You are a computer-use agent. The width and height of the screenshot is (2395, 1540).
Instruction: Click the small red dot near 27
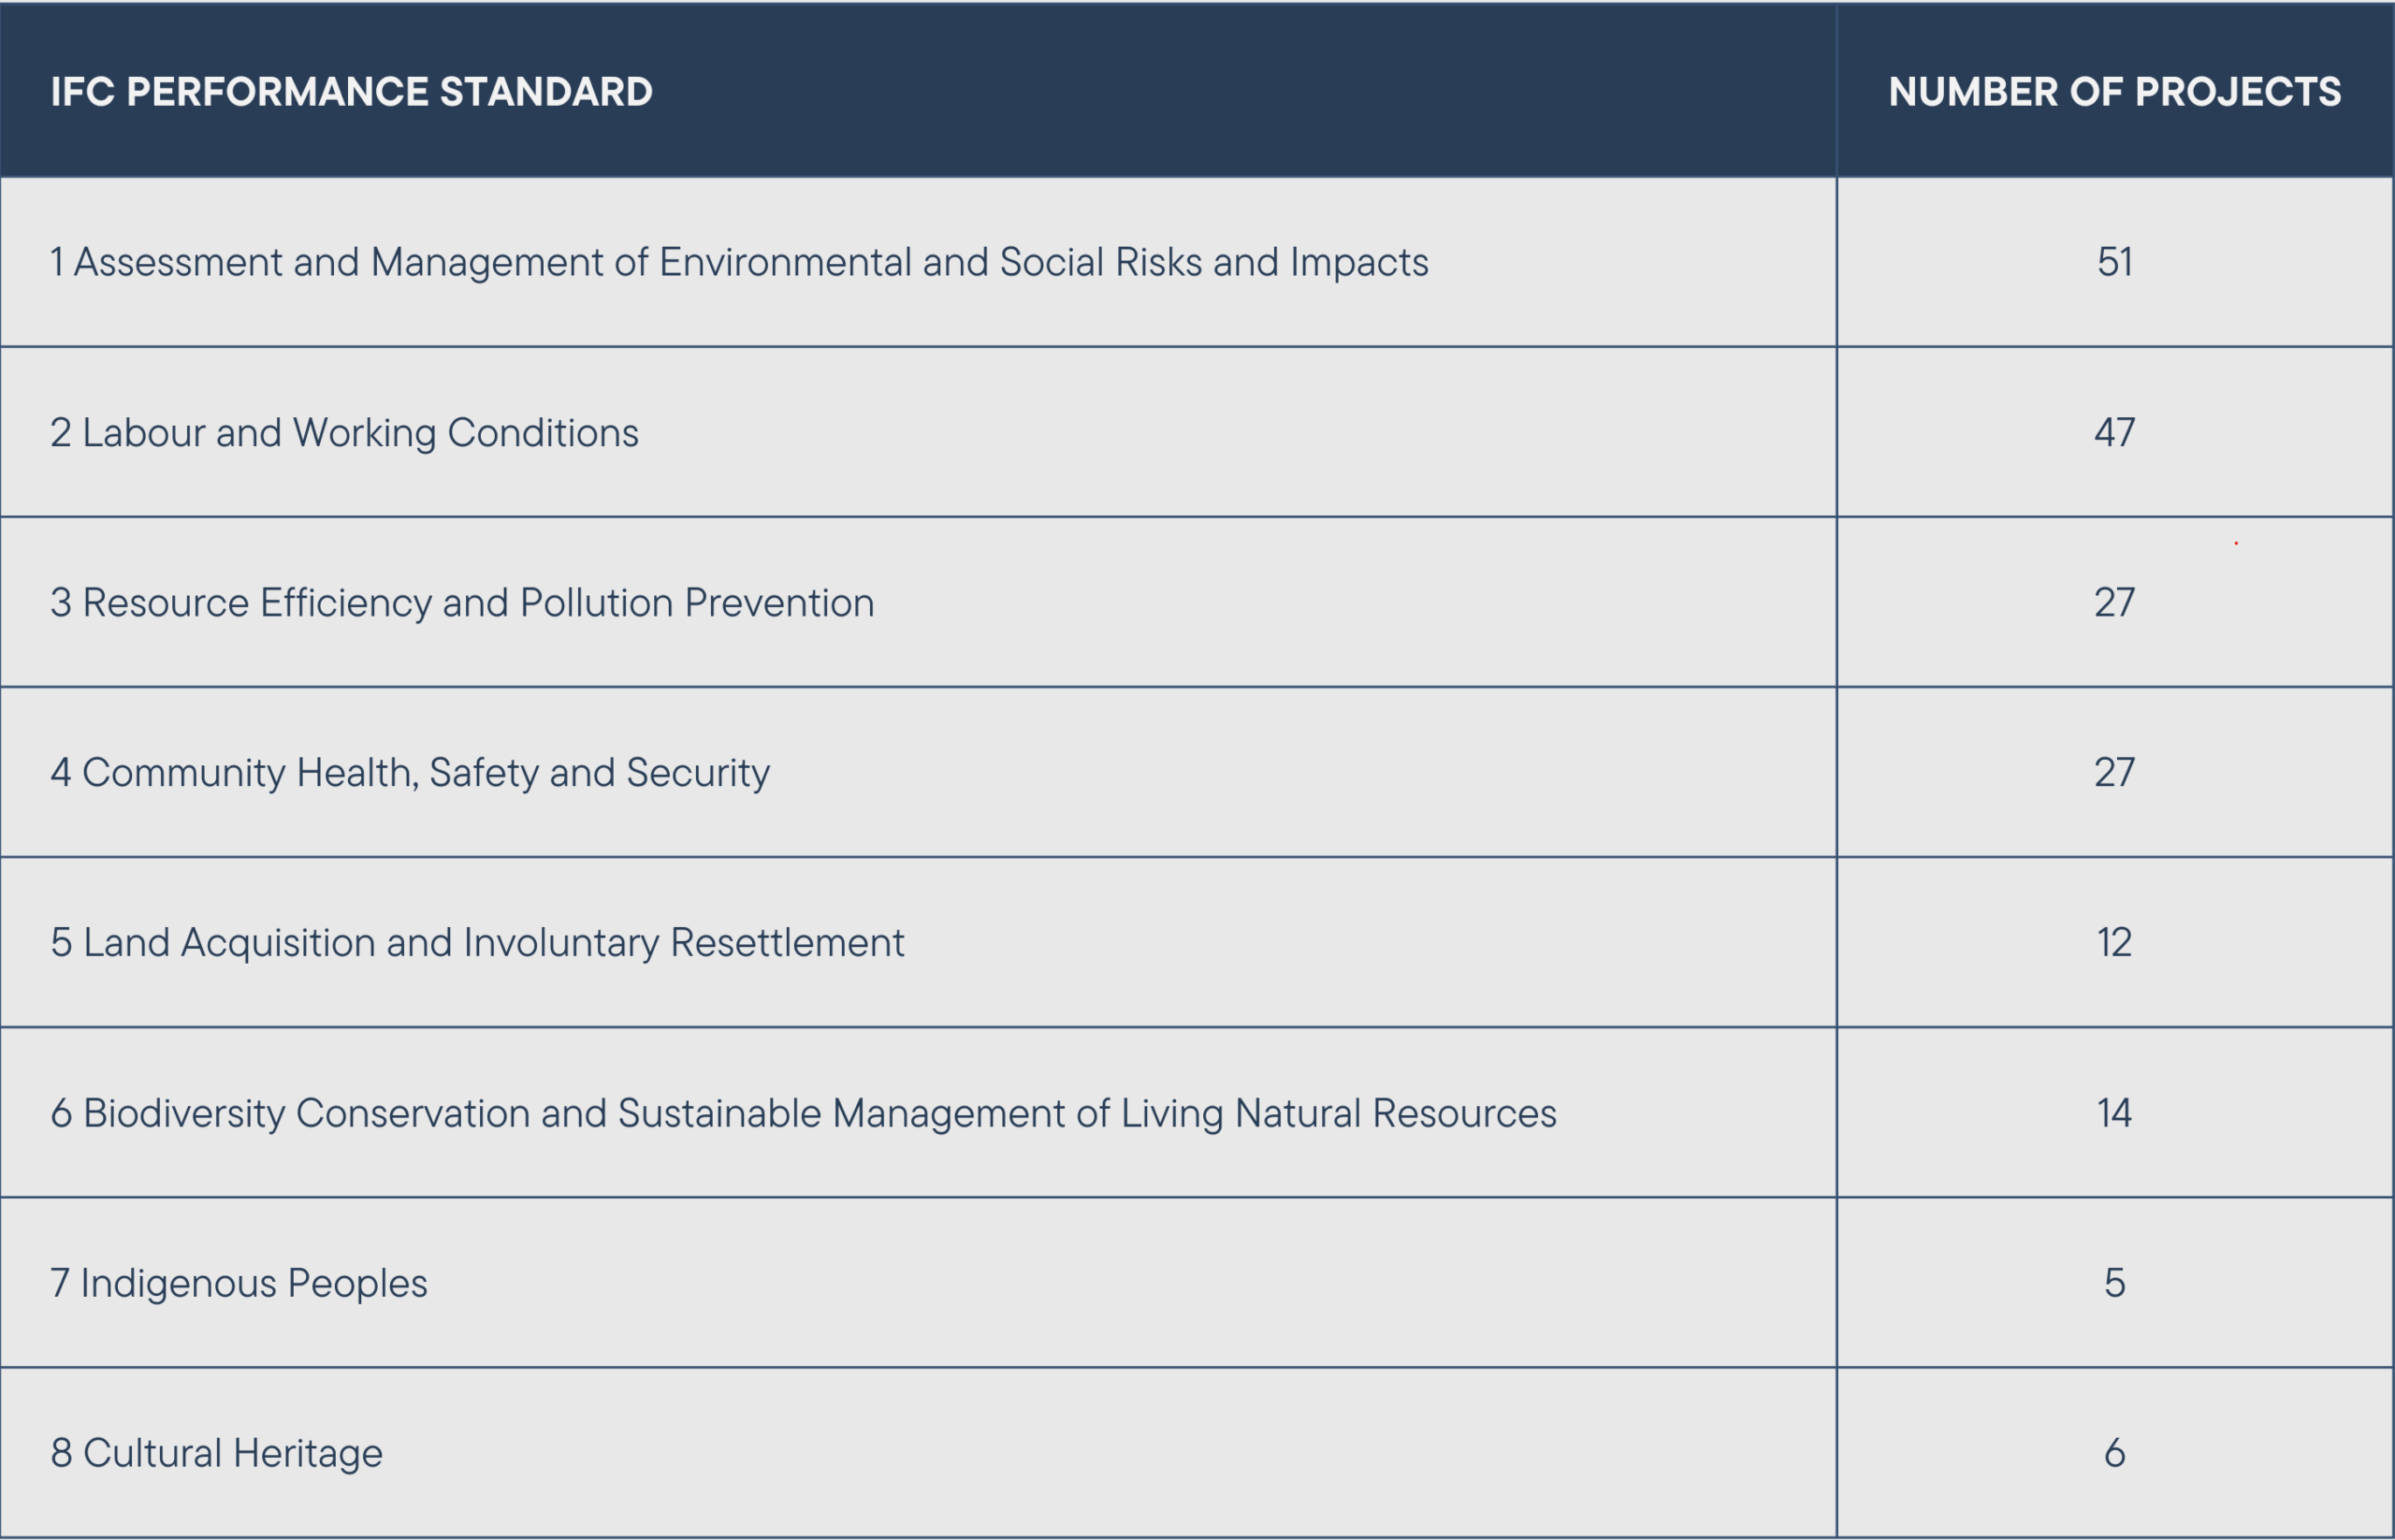pyautogui.click(x=2236, y=543)
